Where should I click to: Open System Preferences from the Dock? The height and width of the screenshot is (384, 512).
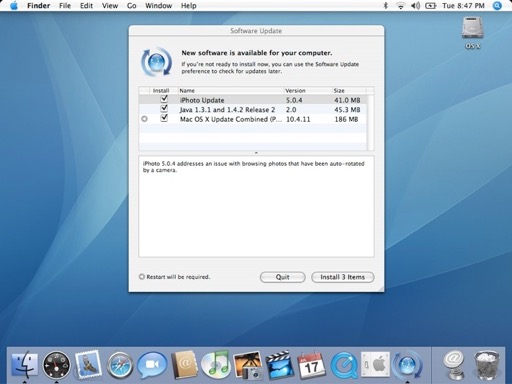[375, 365]
